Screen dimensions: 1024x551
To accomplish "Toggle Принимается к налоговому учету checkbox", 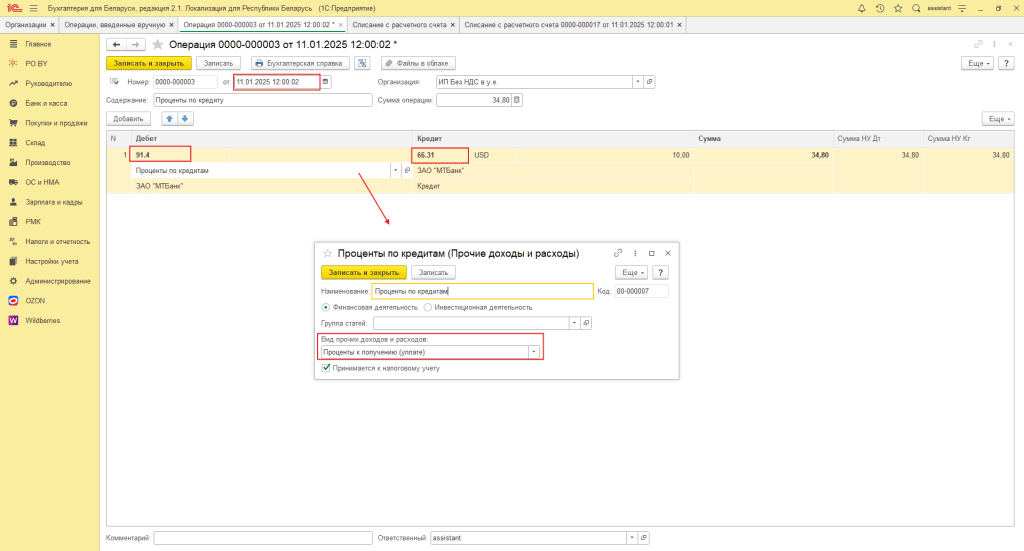I will point(326,368).
